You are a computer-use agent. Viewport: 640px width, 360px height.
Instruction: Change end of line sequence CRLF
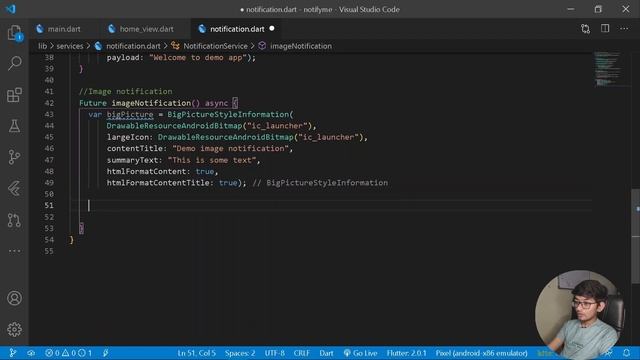302,353
